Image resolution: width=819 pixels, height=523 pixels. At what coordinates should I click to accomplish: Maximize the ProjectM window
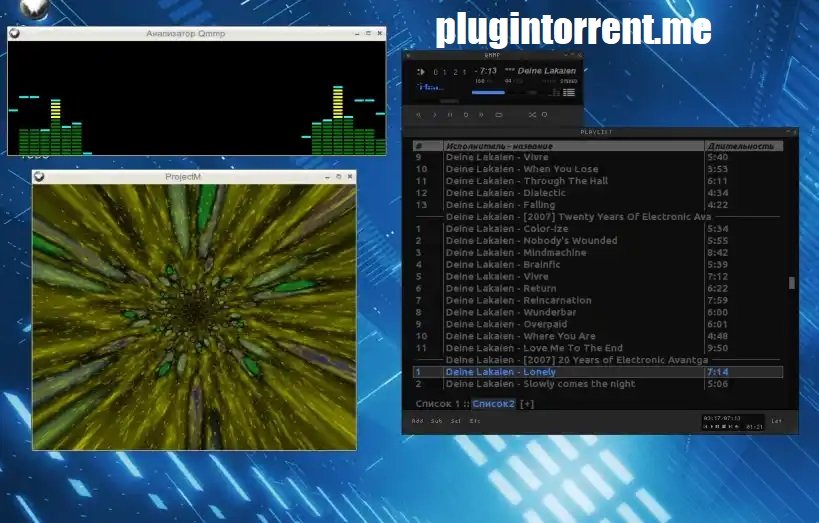pos(338,177)
